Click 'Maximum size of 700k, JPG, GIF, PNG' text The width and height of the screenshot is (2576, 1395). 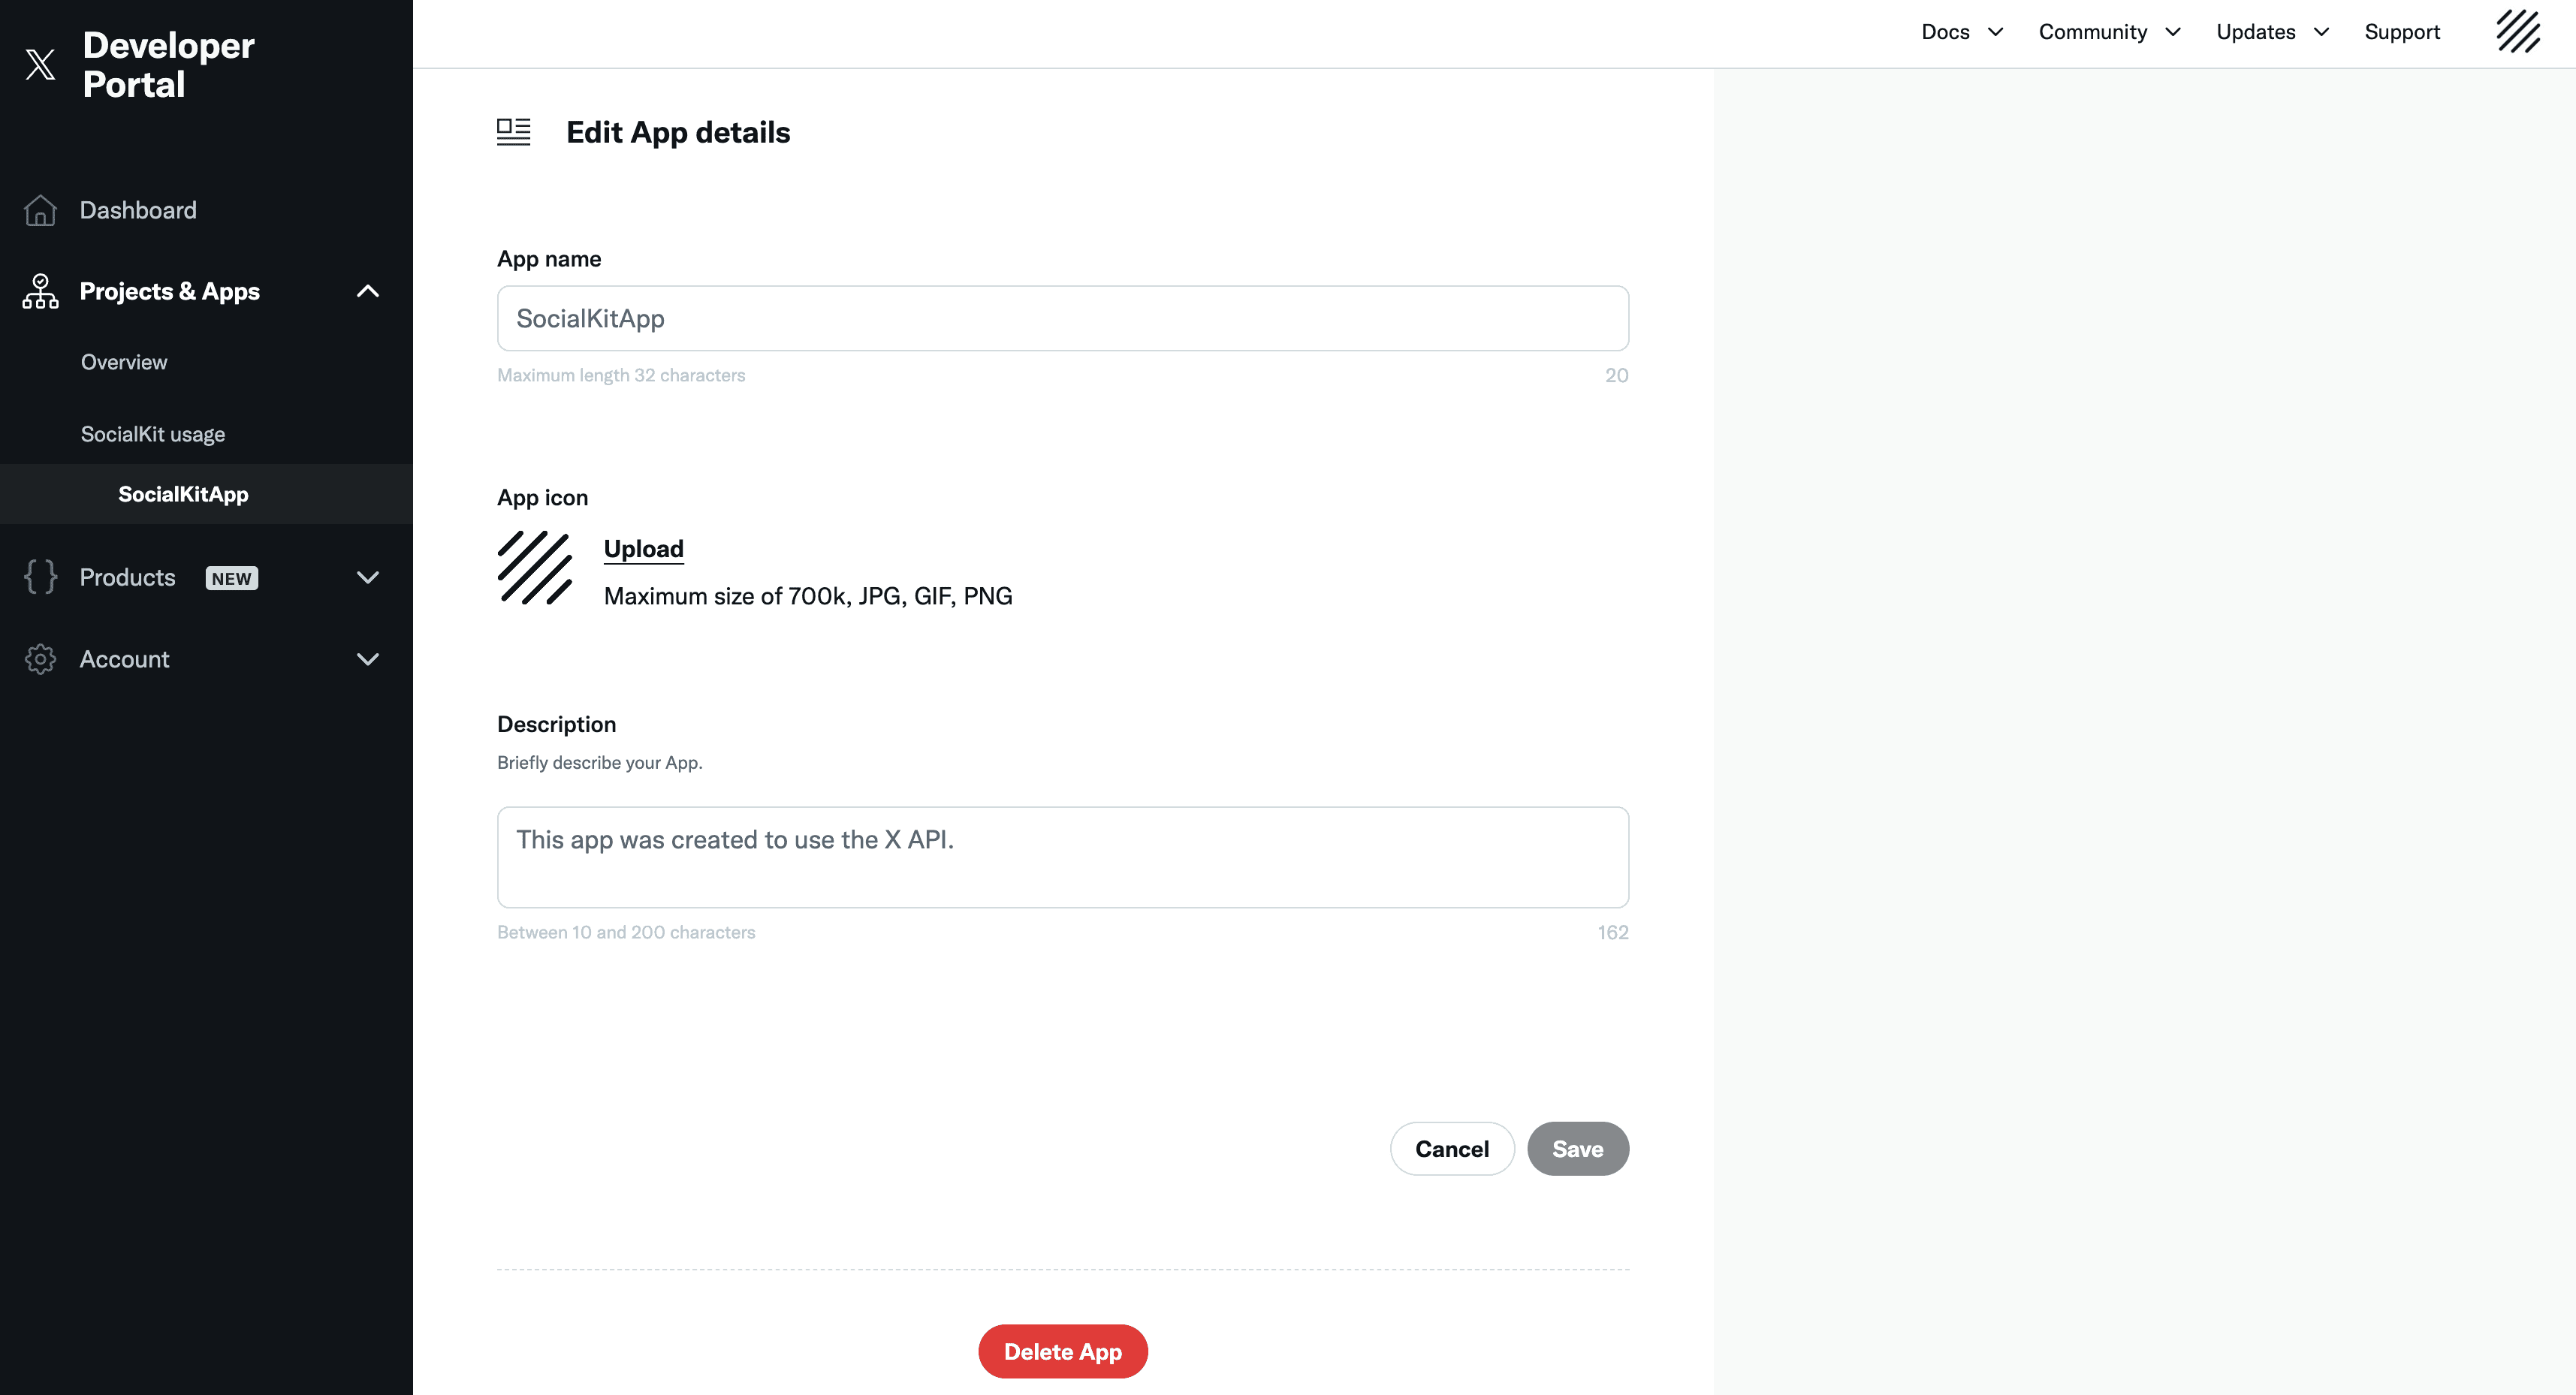tap(808, 596)
